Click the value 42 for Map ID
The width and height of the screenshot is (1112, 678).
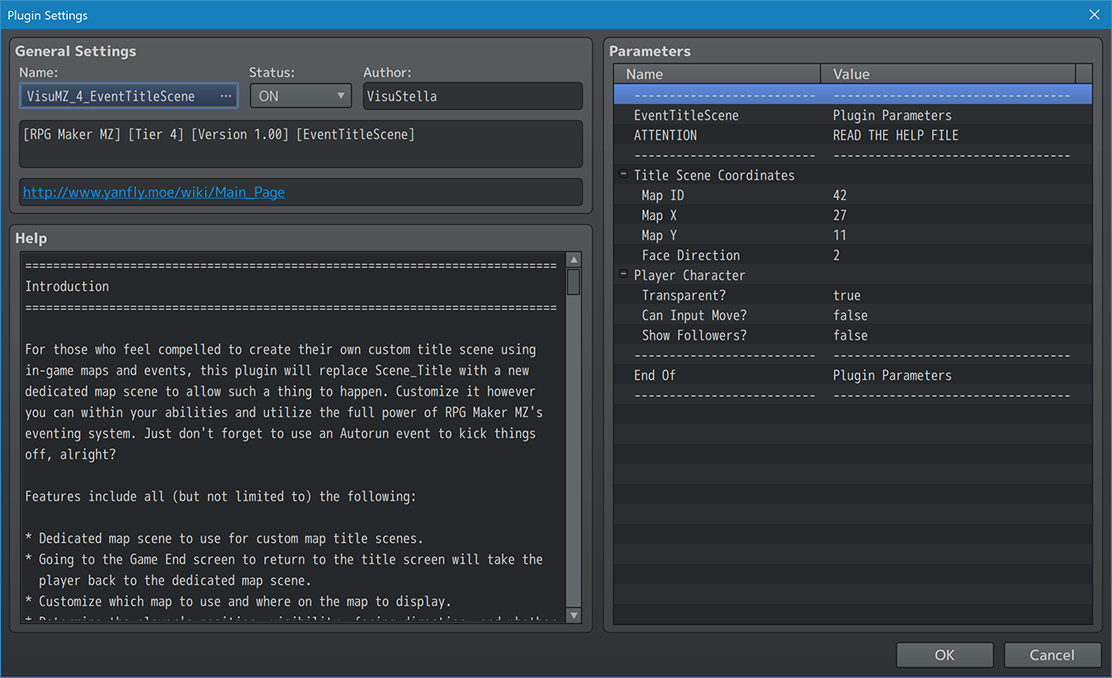(840, 195)
